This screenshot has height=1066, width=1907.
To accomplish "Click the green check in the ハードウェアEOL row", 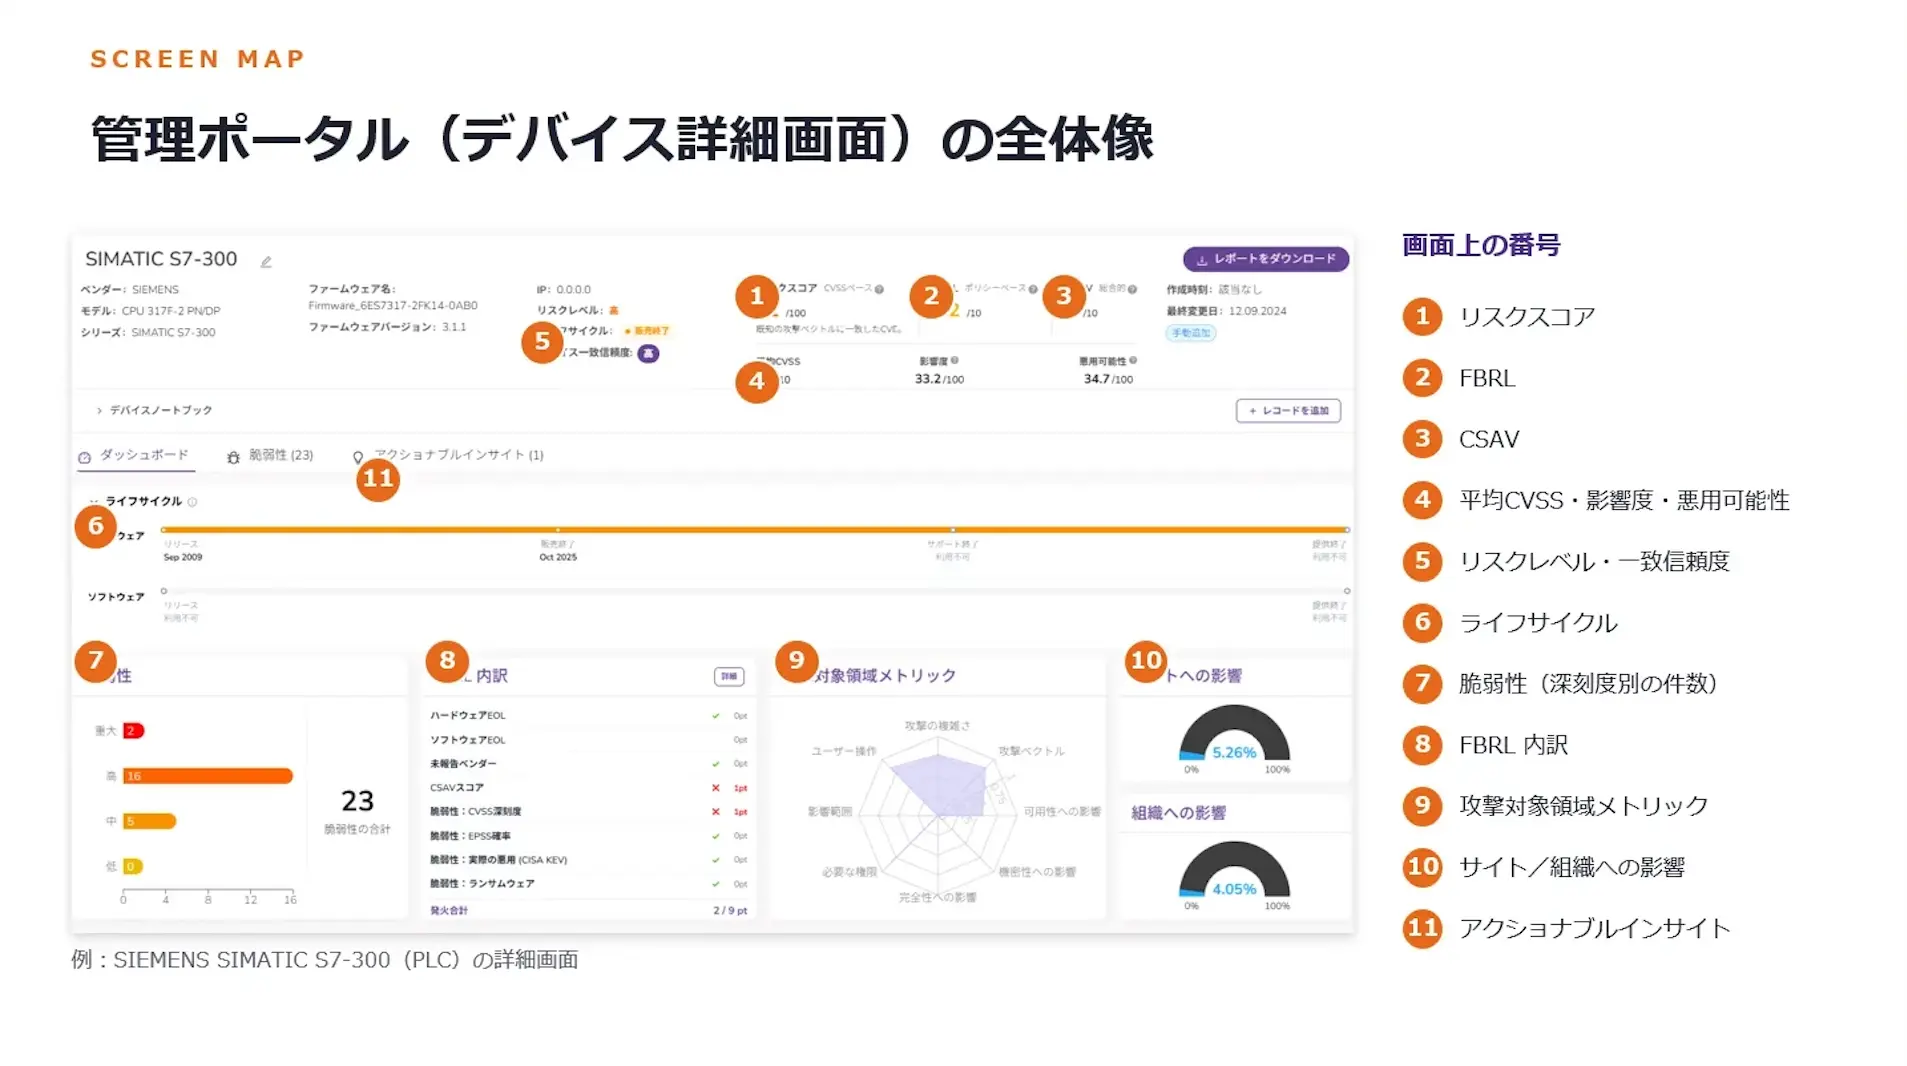I will coord(716,716).
